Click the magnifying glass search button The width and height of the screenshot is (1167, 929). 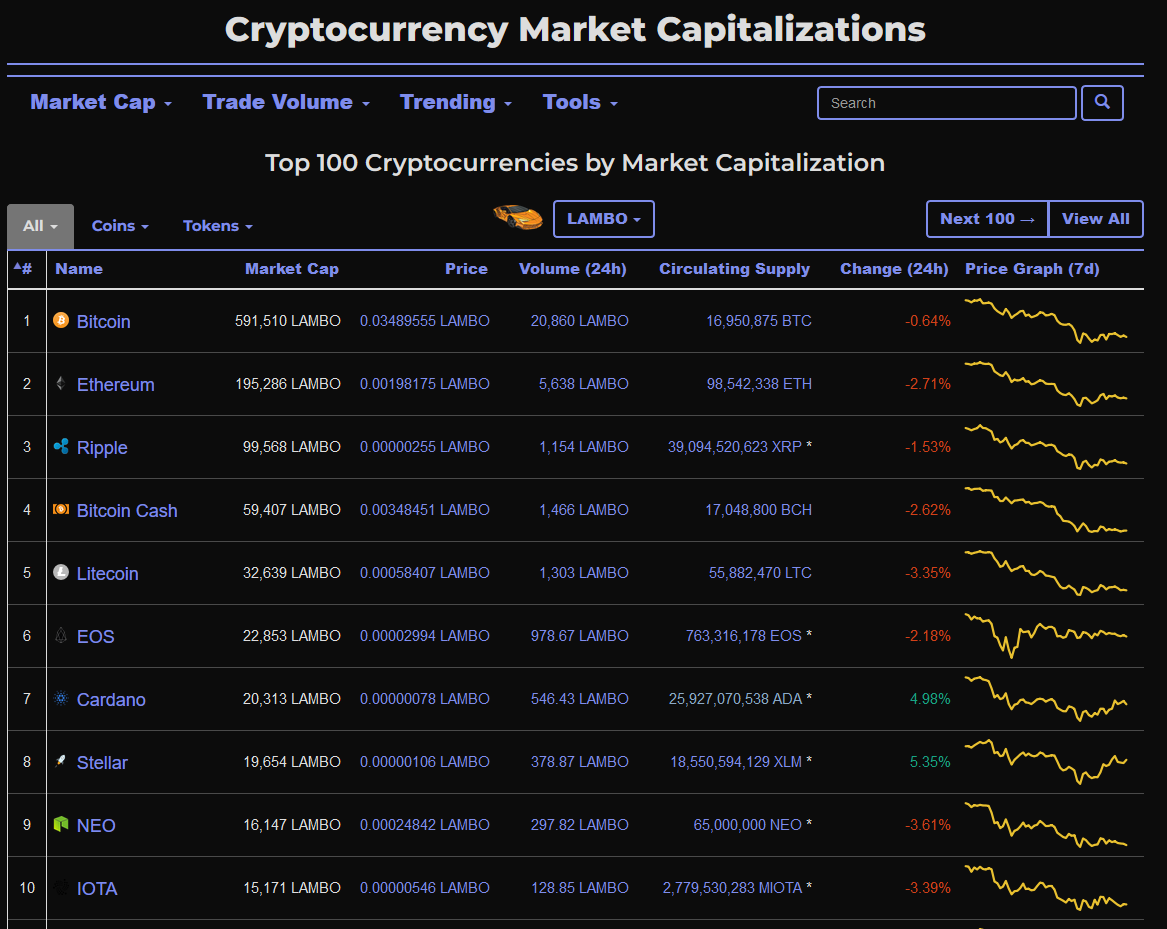(1102, 103)
